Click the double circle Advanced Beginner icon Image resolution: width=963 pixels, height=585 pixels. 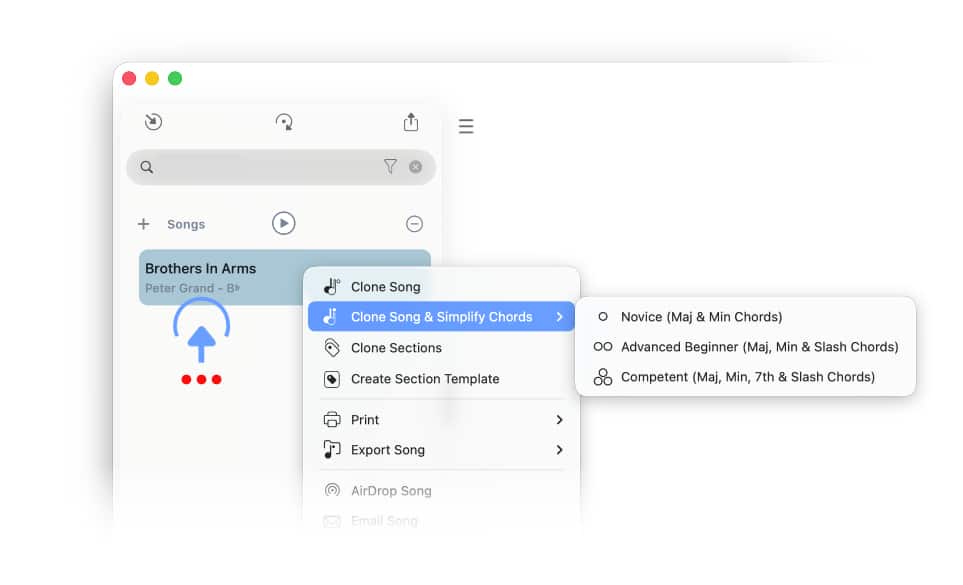(603, 347)
